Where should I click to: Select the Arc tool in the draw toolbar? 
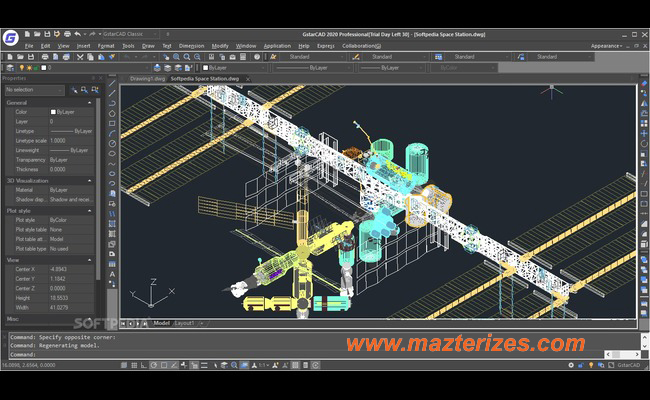tap(112, 133)
